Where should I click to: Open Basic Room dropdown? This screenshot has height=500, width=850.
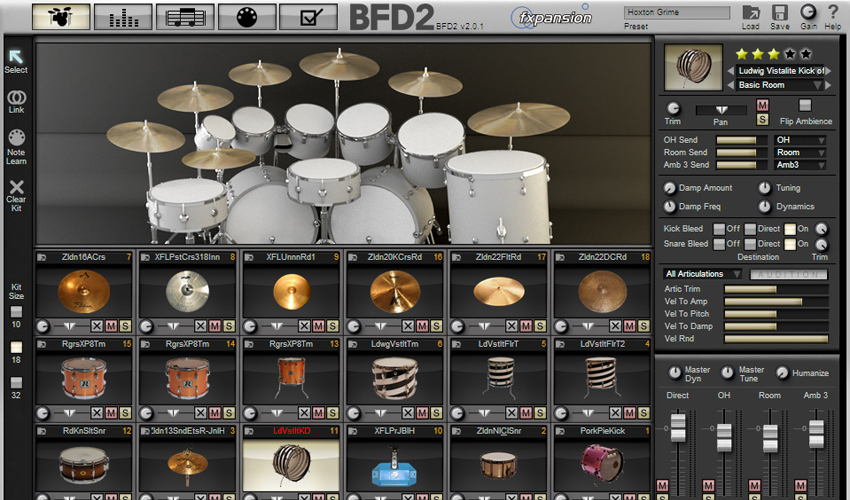point(779,85)
